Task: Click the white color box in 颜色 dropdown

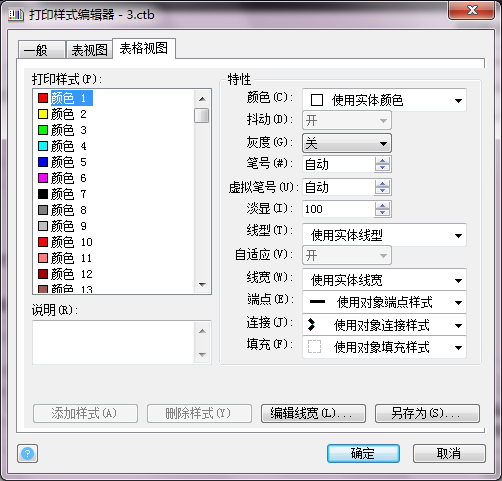Action: coord(317,100)
